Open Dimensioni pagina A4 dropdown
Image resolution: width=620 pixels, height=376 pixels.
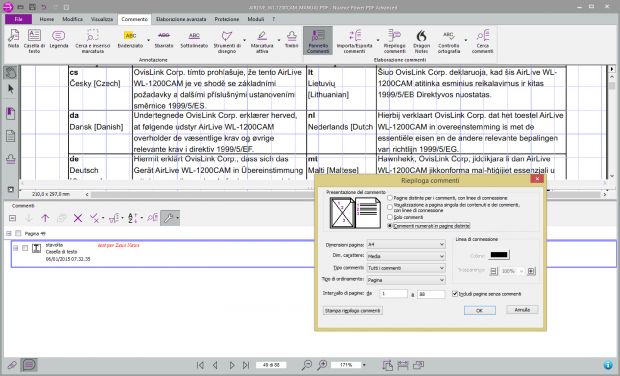coord(406,245)
